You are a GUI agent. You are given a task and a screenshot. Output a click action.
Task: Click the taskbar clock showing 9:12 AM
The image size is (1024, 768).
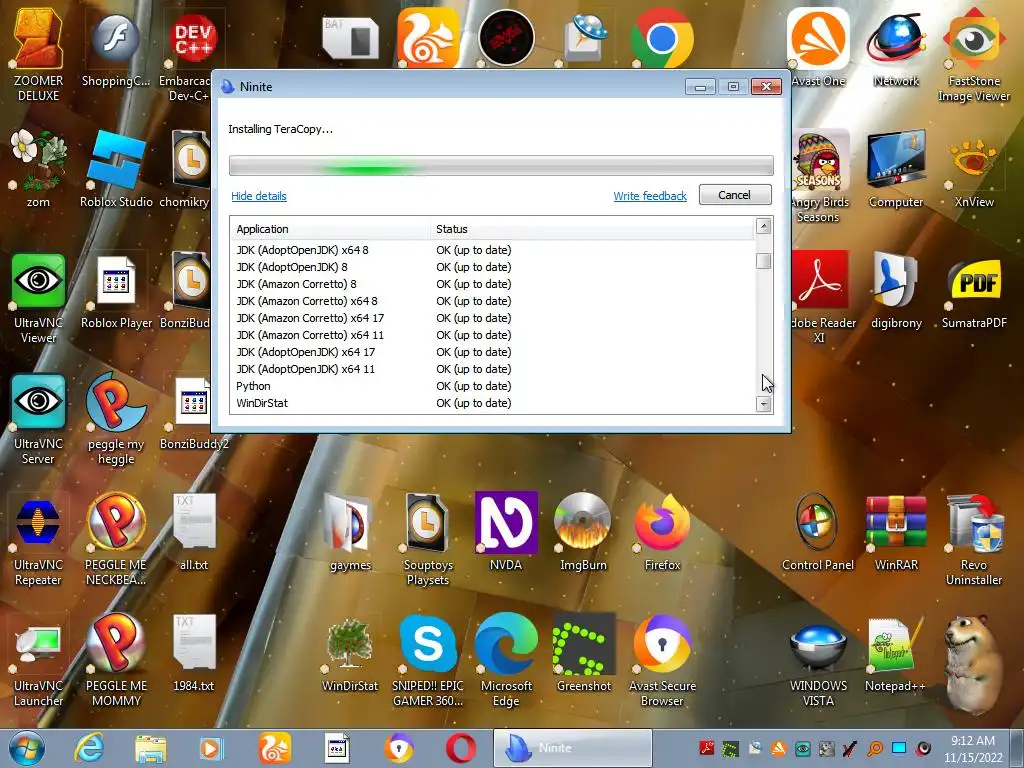(973, 748)
